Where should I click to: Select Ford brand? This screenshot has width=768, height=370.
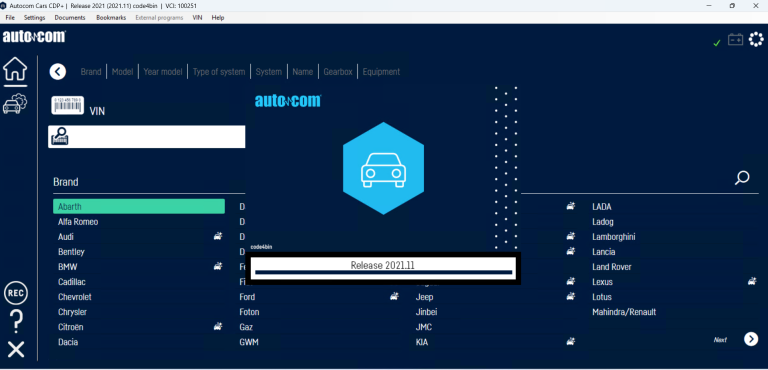click(x=247, y=296)
